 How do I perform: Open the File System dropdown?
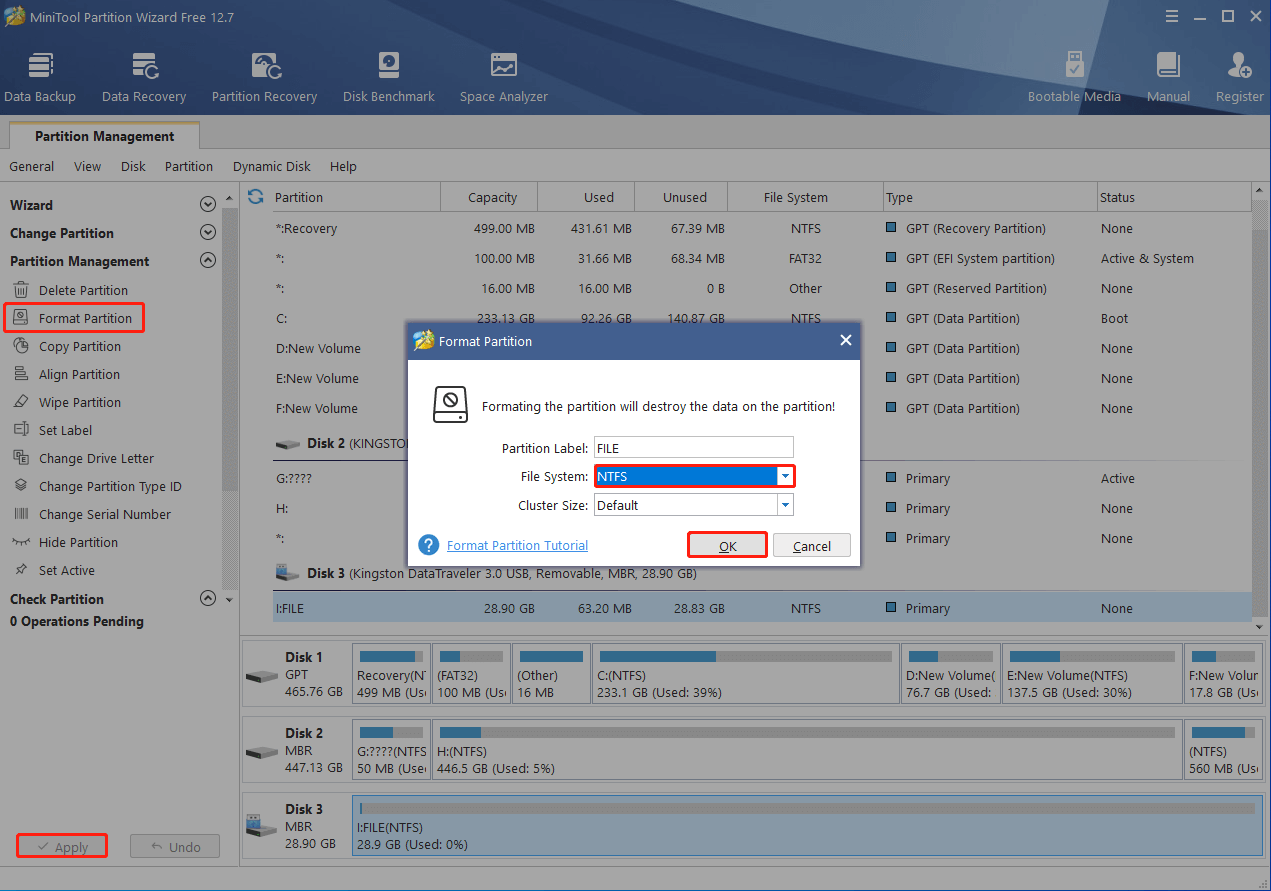point(786,477)
